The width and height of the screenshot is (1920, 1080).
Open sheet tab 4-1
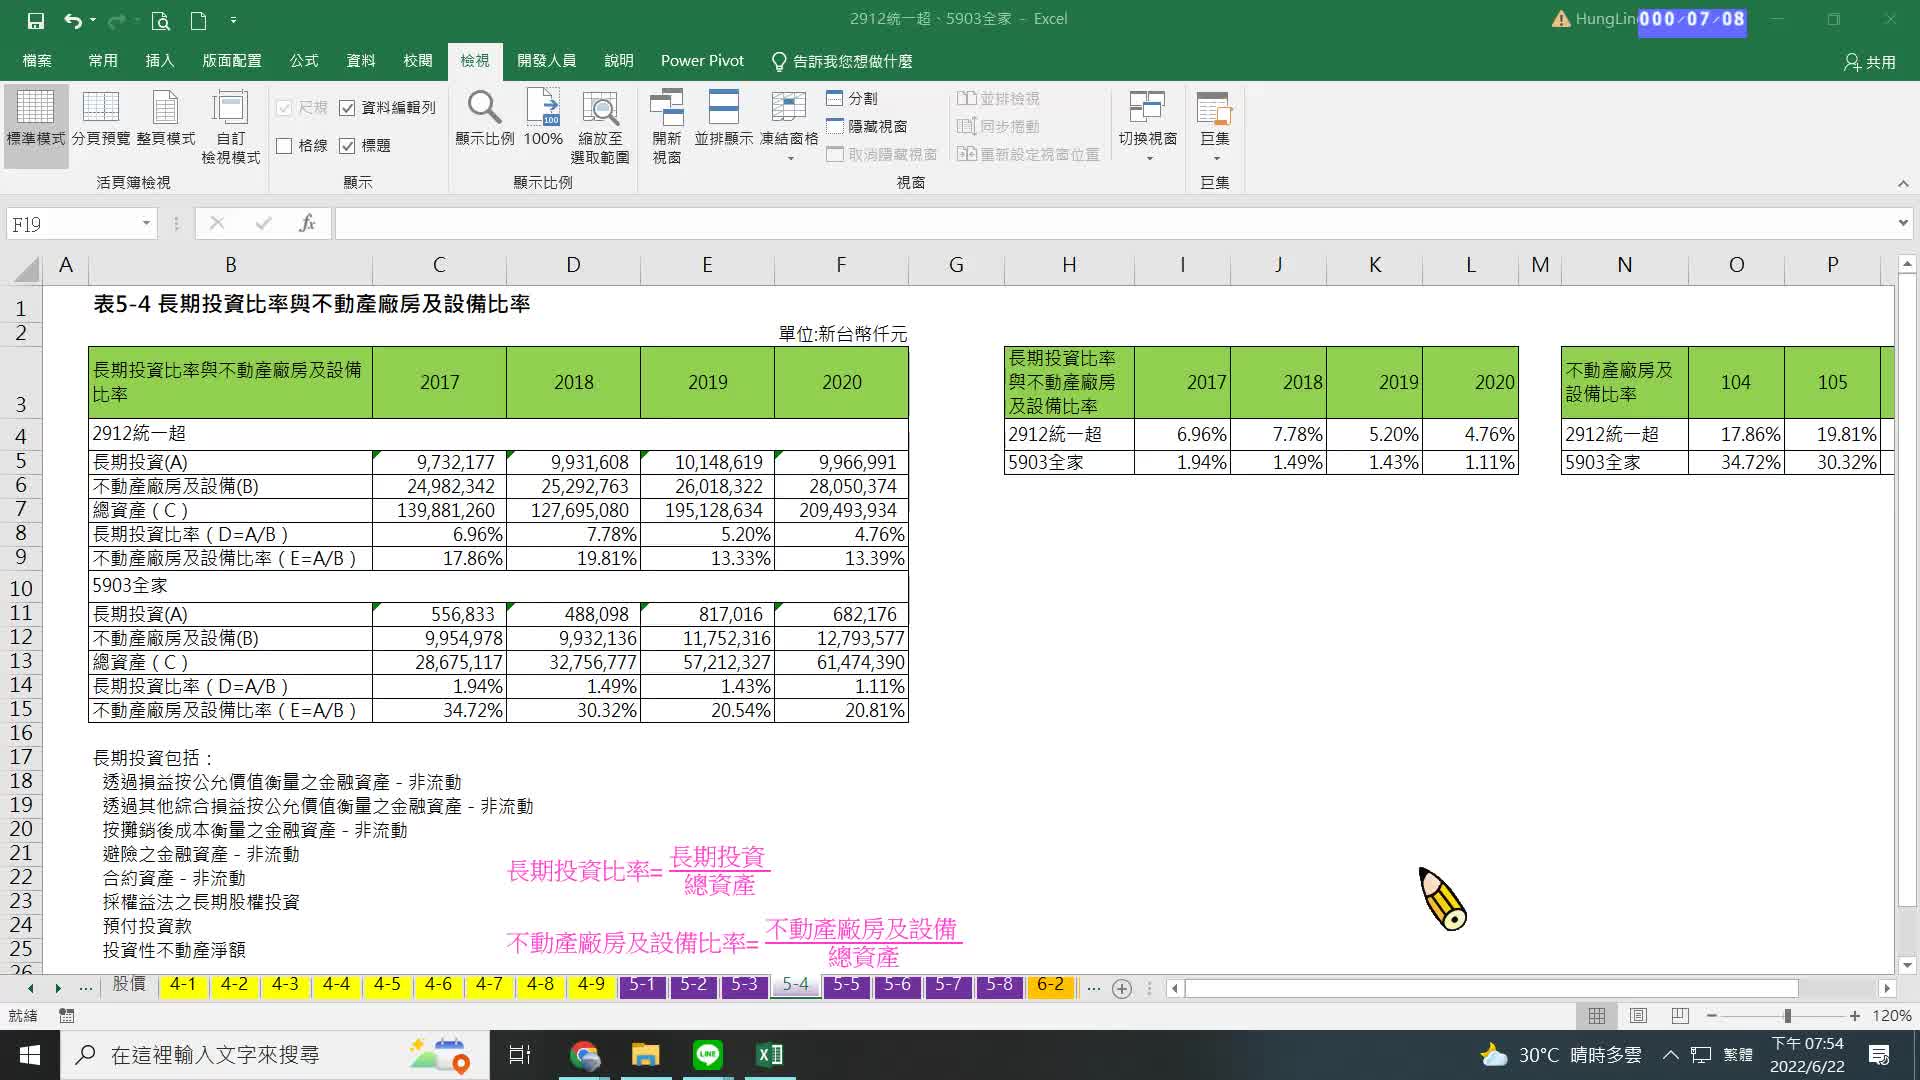coord(183,985)
